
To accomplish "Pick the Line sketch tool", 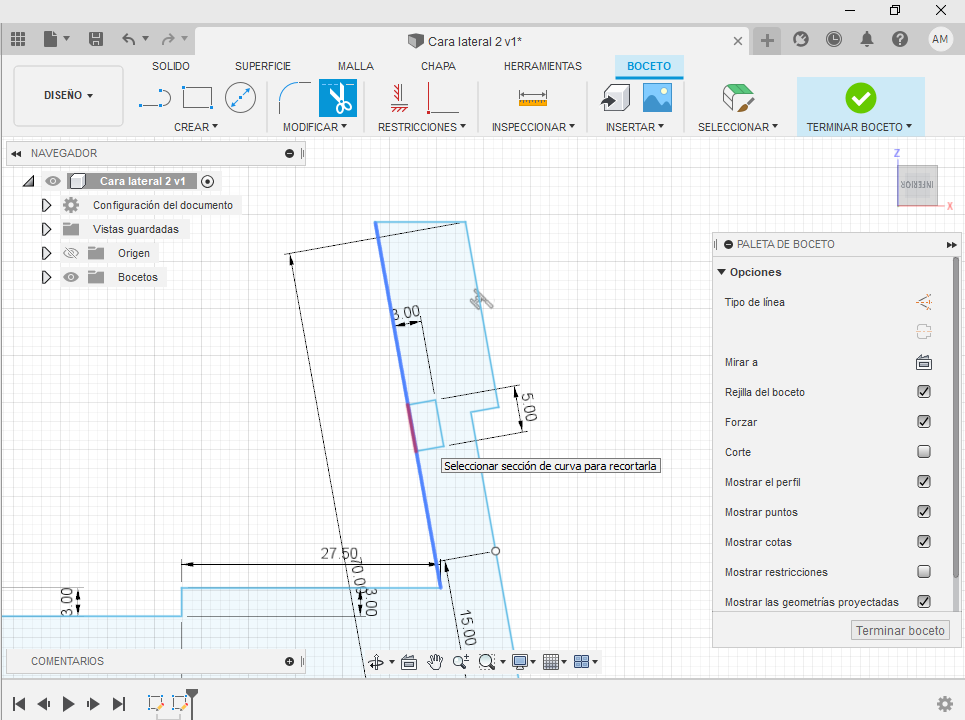I will 154,98.
